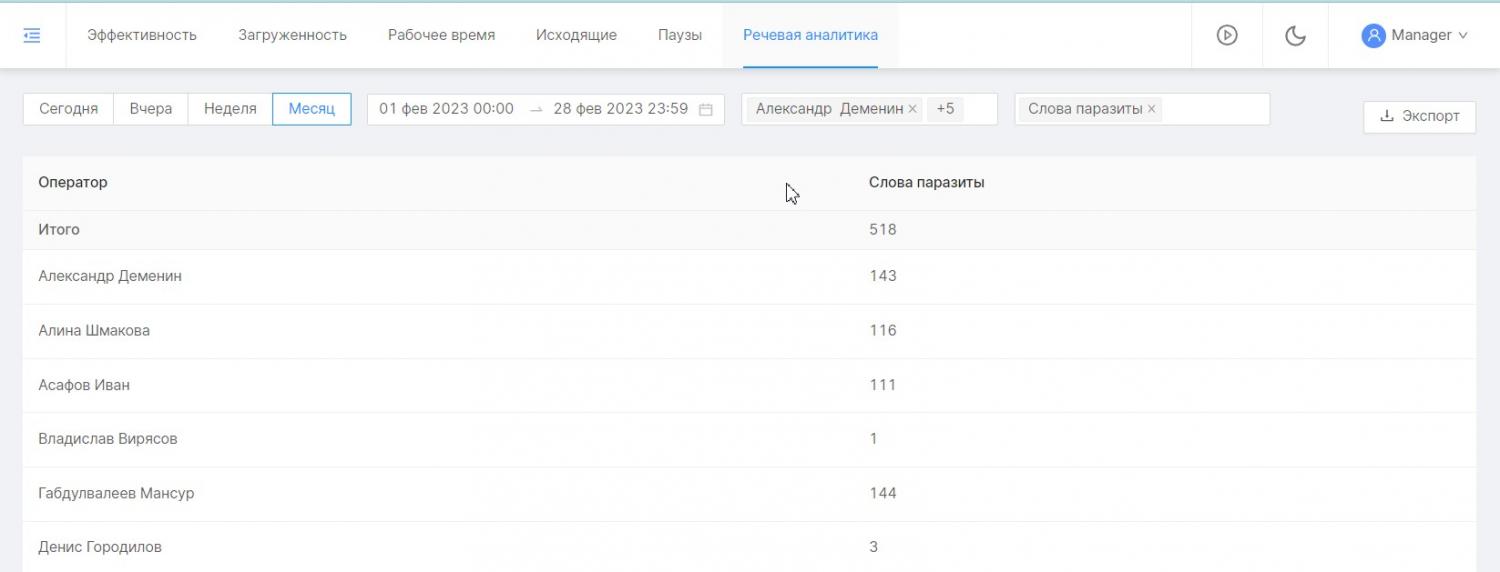The width and height of the screenshot is (1500, 572).
Task: Collapse the sidebar menu icon
Action: point(32,35)
